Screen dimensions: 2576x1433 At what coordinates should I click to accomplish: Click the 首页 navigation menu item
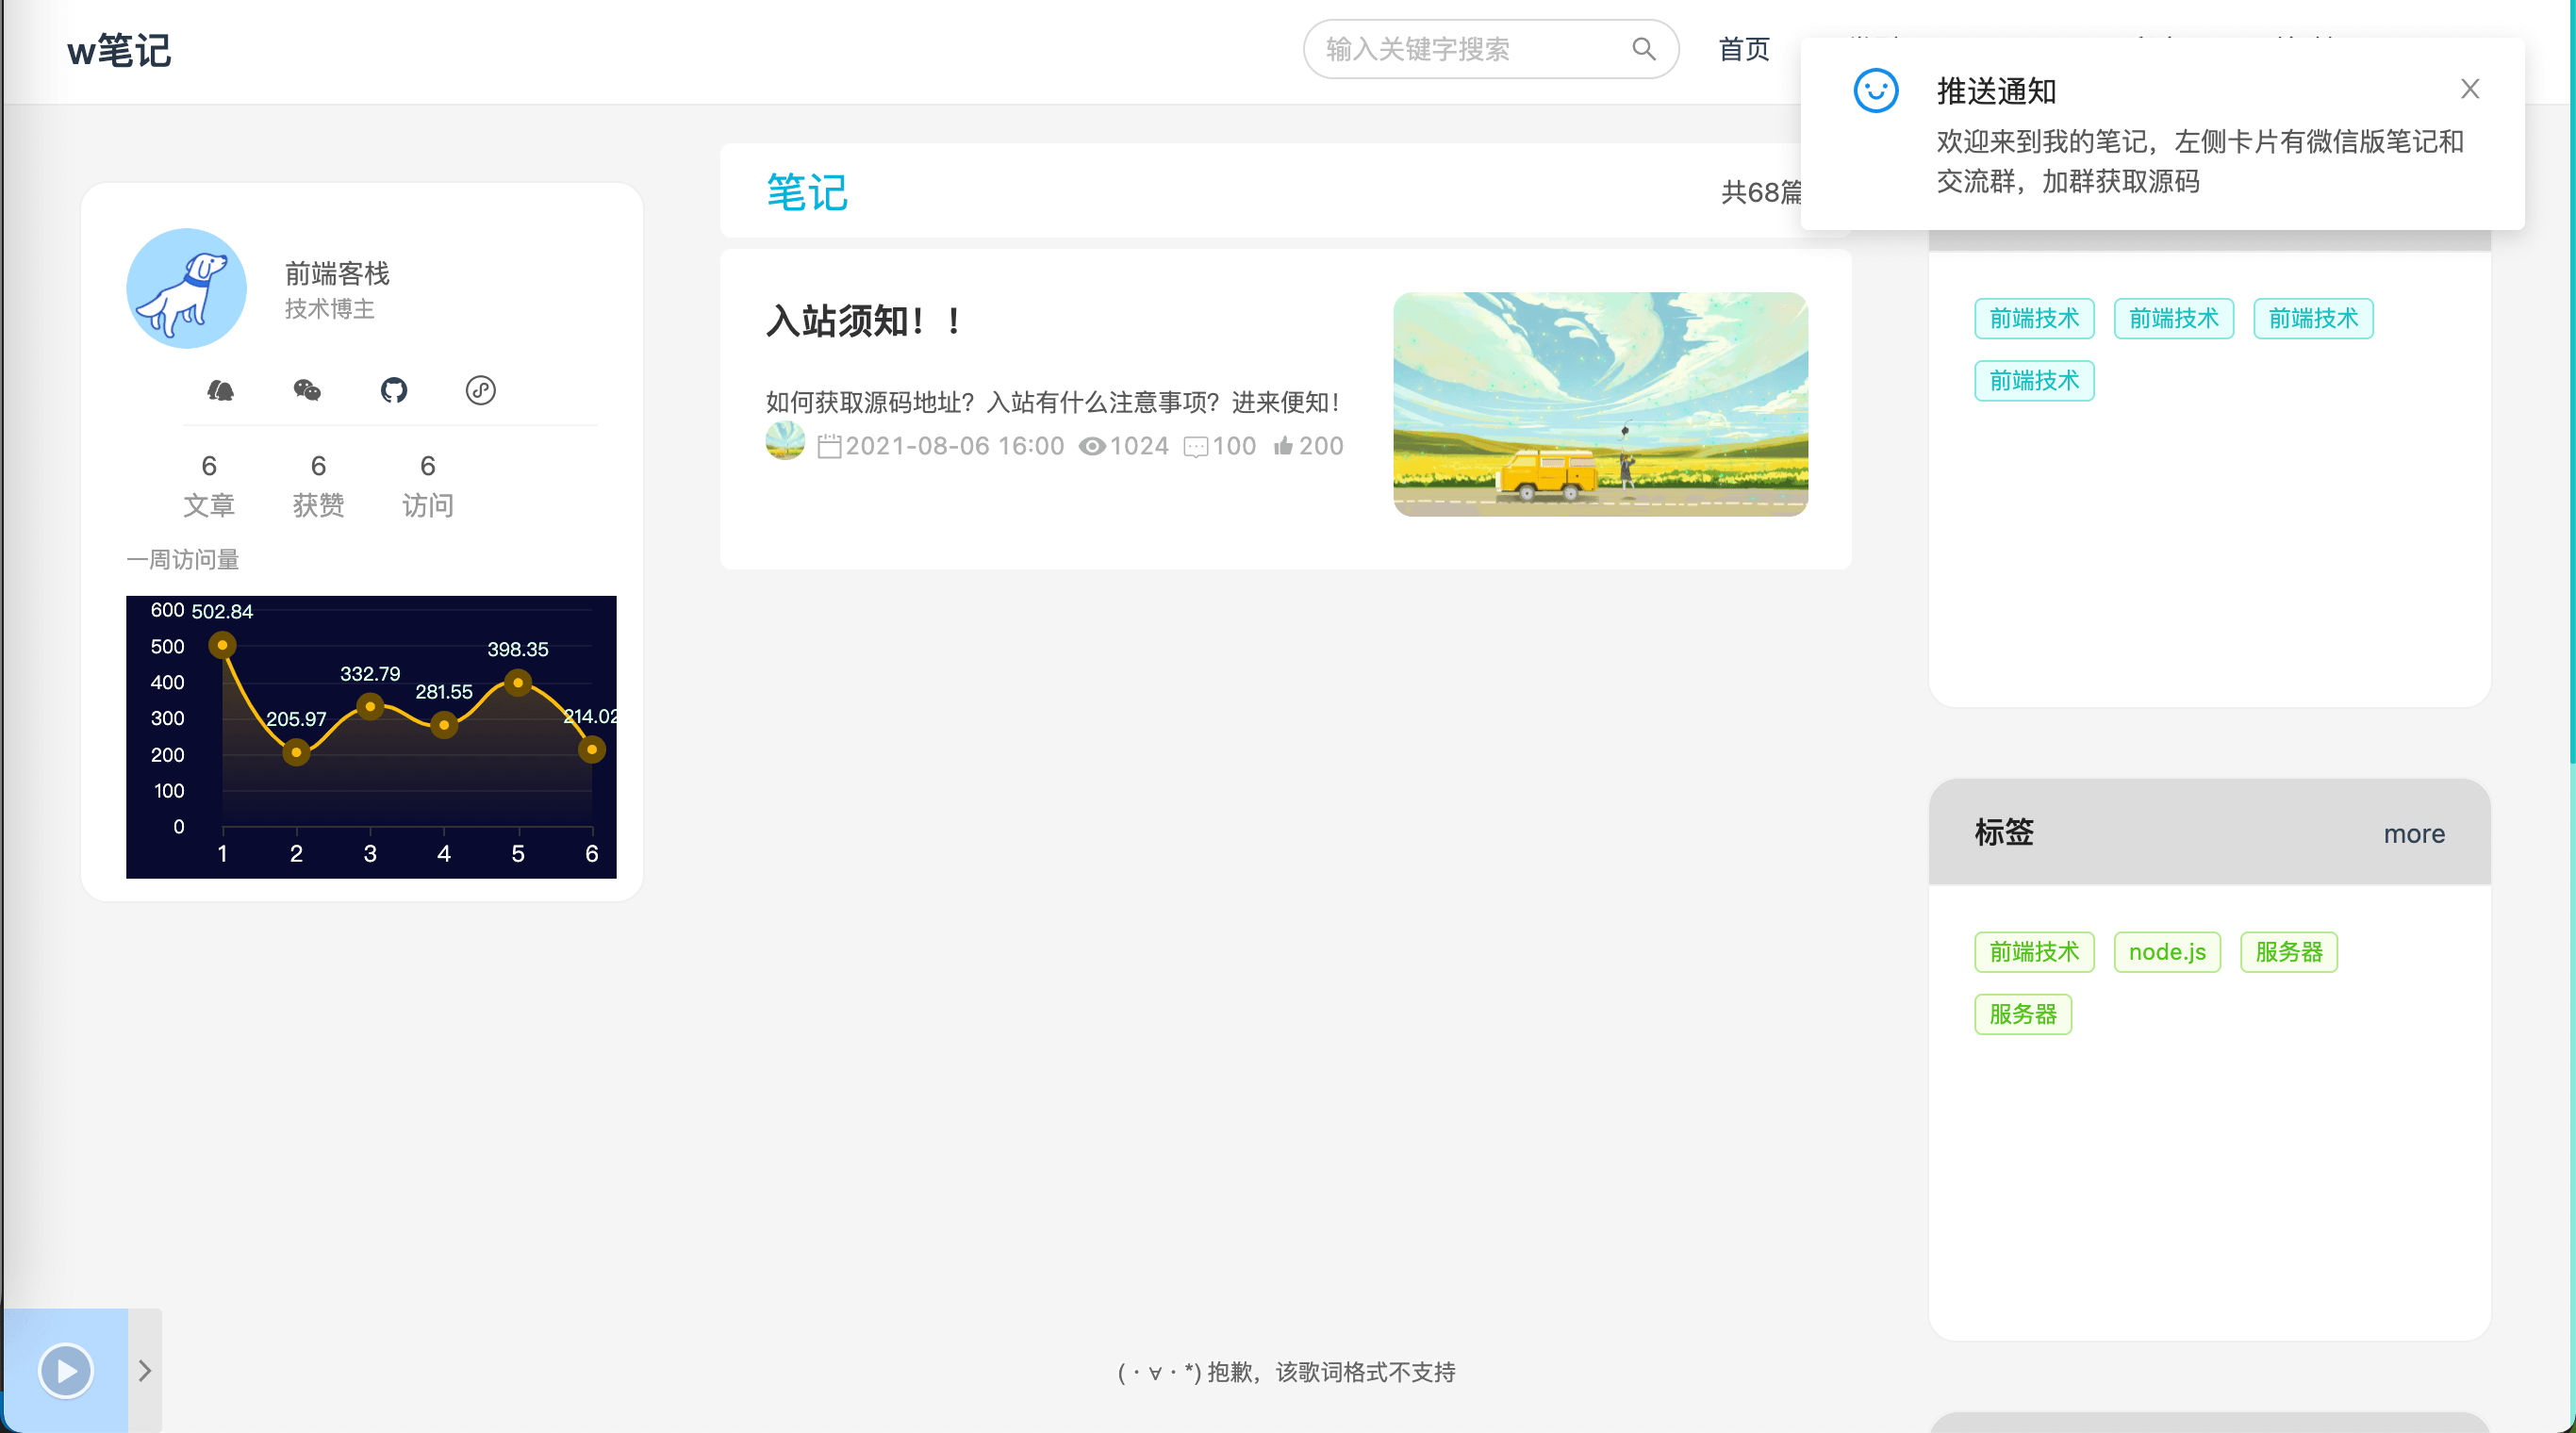1743,49
